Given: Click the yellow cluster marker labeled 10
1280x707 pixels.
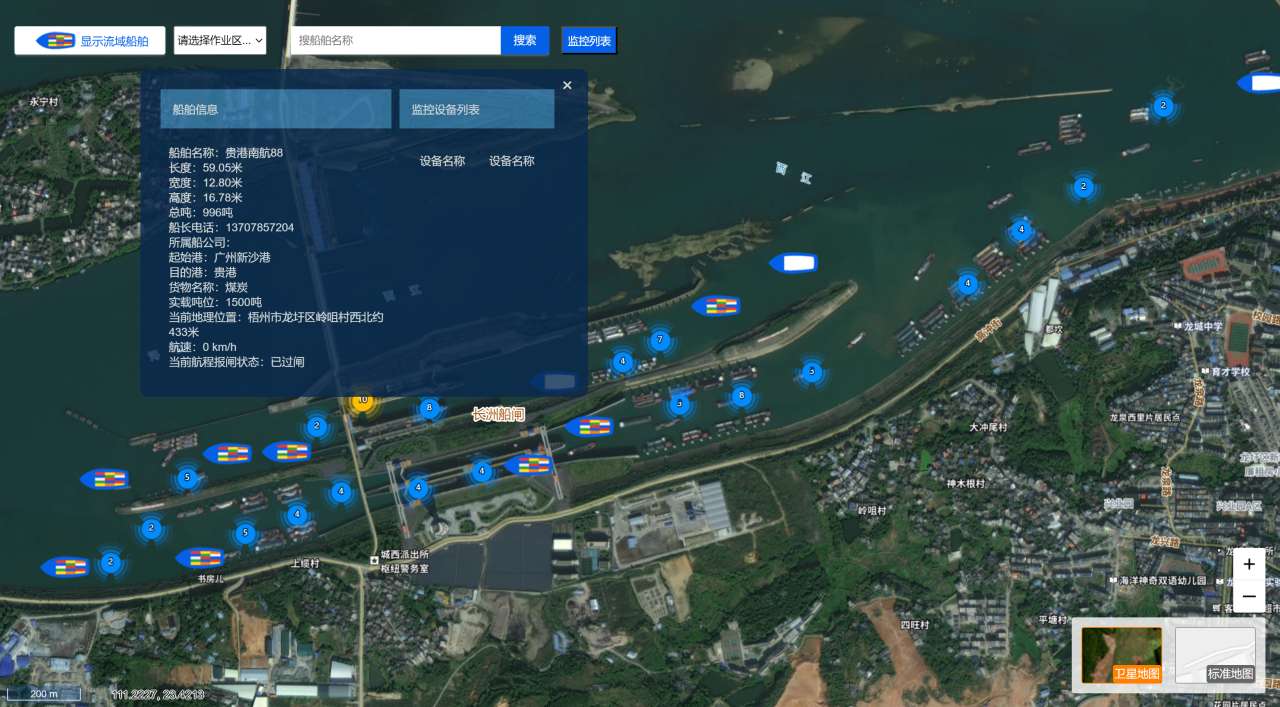Looking at the screenshot, I should (x=363, y=400).
